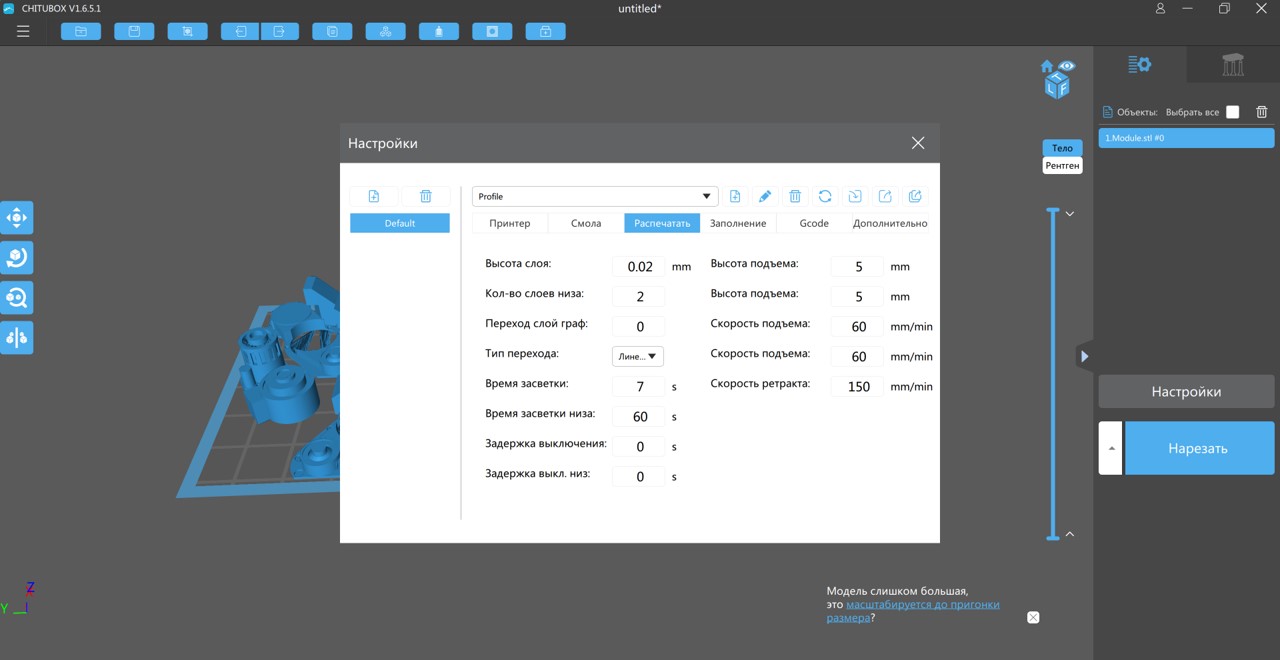1280x660 pixels.
Task: Open the Gcode tab
Action: click(x=814, y=223)
